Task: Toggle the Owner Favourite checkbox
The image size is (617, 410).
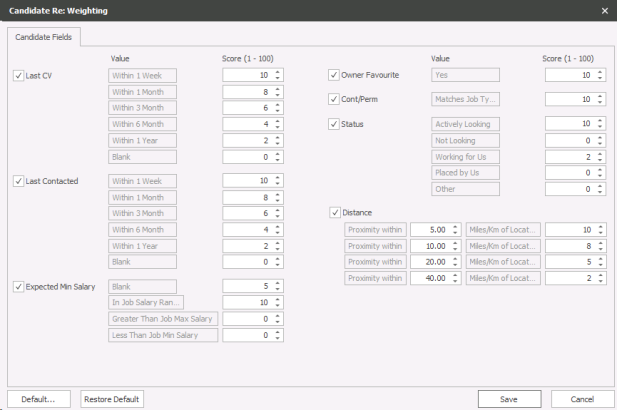Action: (x=335, y=75)
